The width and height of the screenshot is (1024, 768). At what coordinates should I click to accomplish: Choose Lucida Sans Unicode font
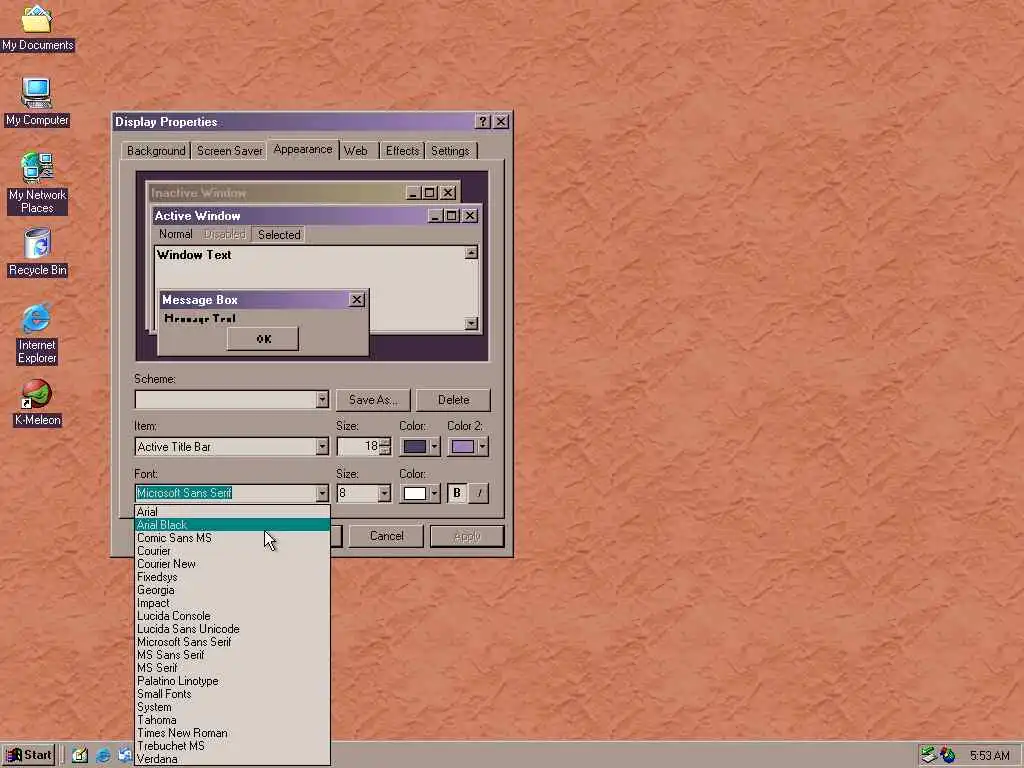232,629
